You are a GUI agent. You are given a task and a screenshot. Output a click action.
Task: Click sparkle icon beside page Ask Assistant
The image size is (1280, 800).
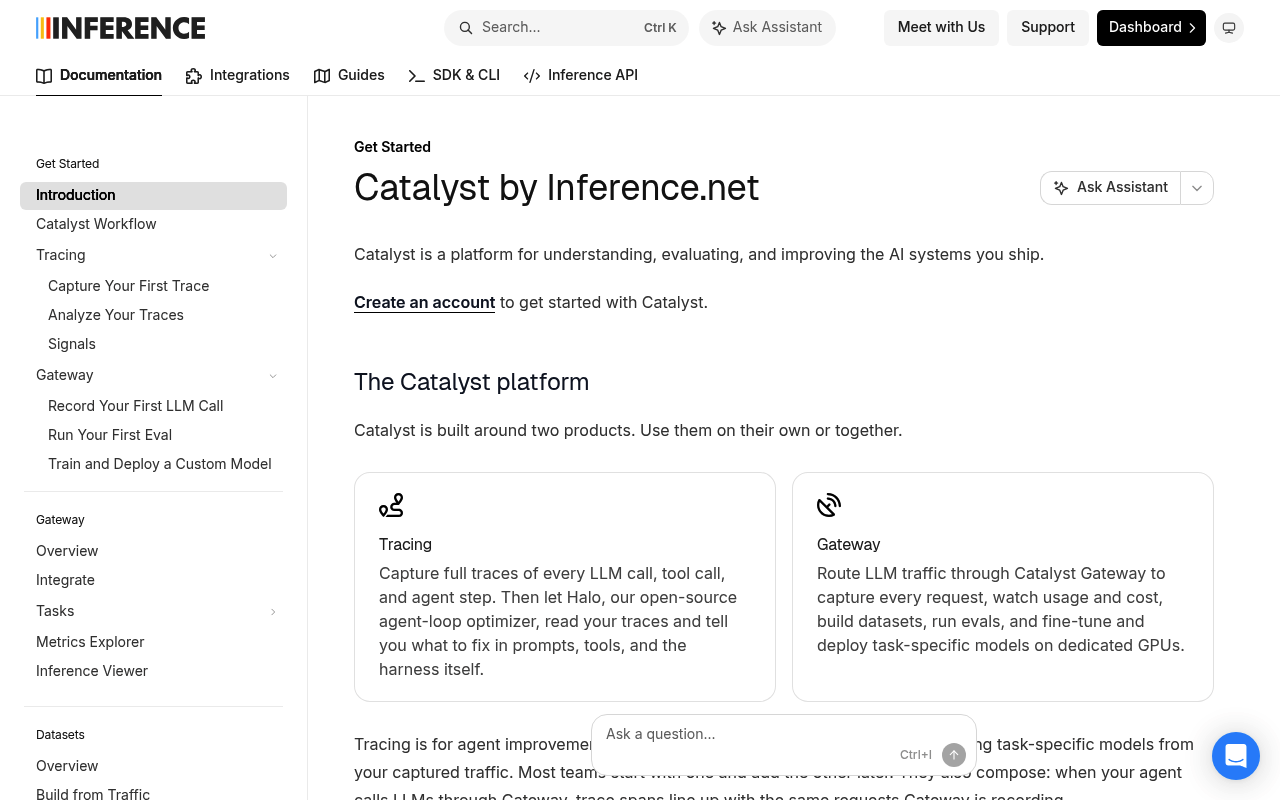1061,188
